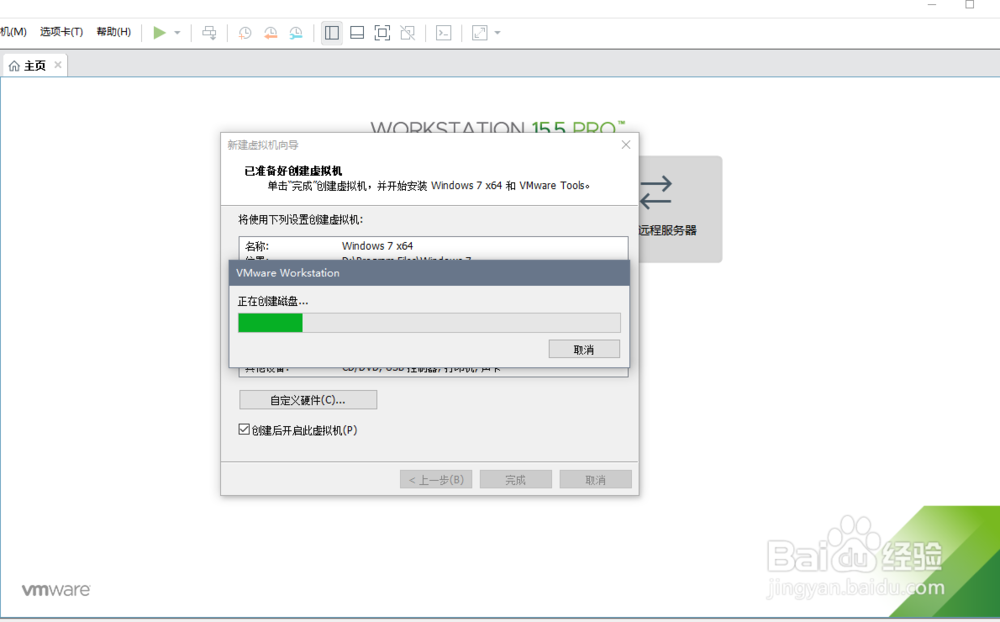Select the 名称: Windows 7 x64 row

(433, 246)
